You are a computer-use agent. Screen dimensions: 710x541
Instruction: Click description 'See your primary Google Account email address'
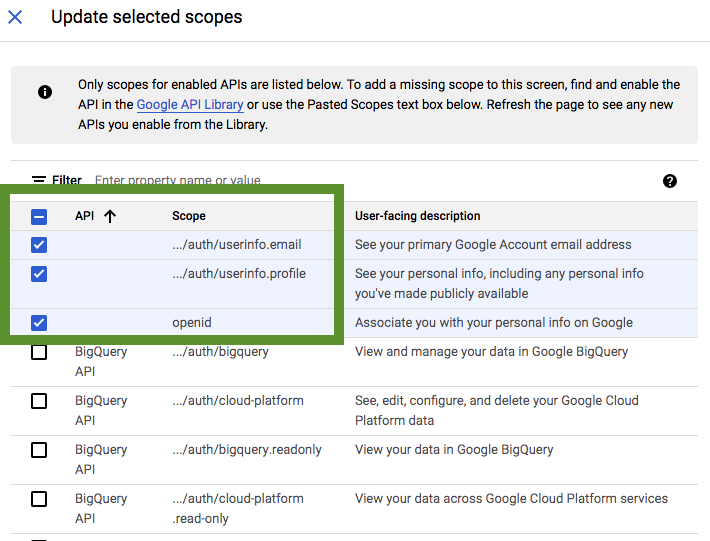[493, 245]
